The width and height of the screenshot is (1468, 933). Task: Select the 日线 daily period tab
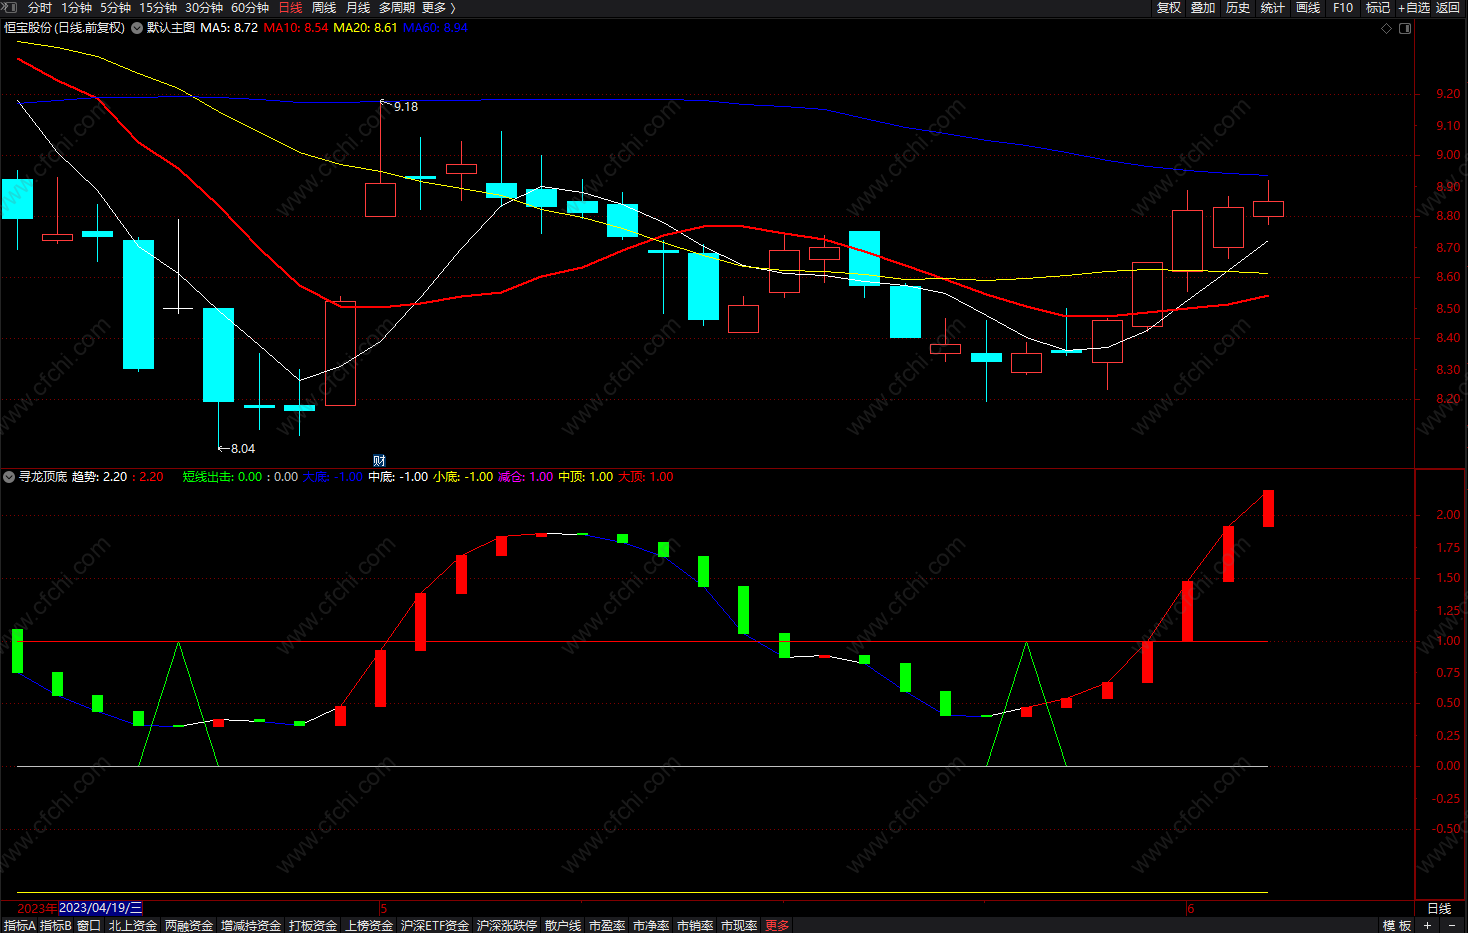(290, 8)
